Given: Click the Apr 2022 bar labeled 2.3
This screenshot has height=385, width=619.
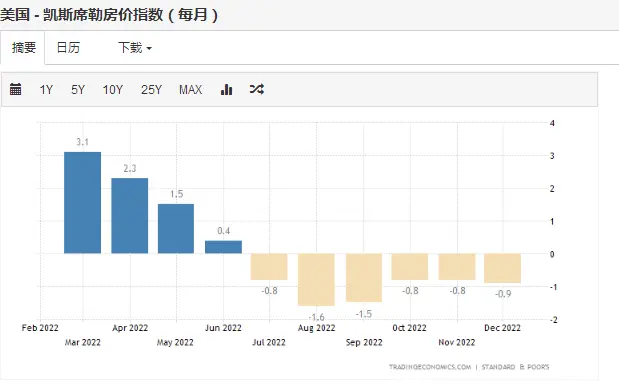Looking at the screenshot, I should (x=129, y=216).
